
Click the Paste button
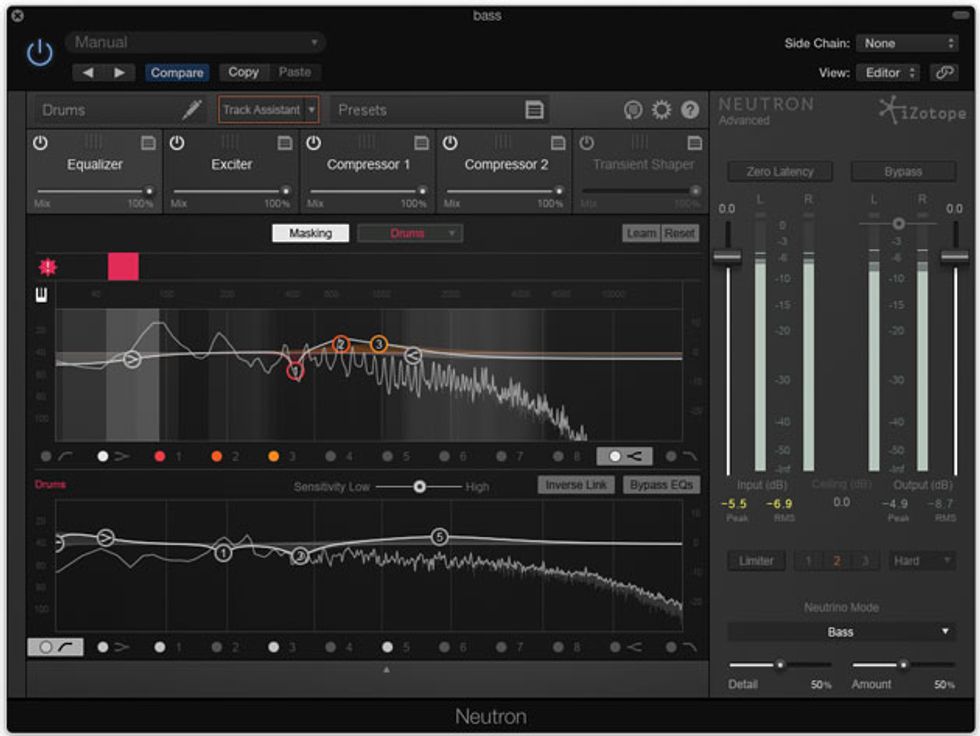click(x=294, y=72)
